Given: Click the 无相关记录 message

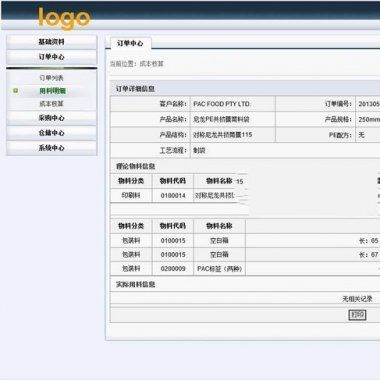Looking at the screenshot, I should 357,299.
